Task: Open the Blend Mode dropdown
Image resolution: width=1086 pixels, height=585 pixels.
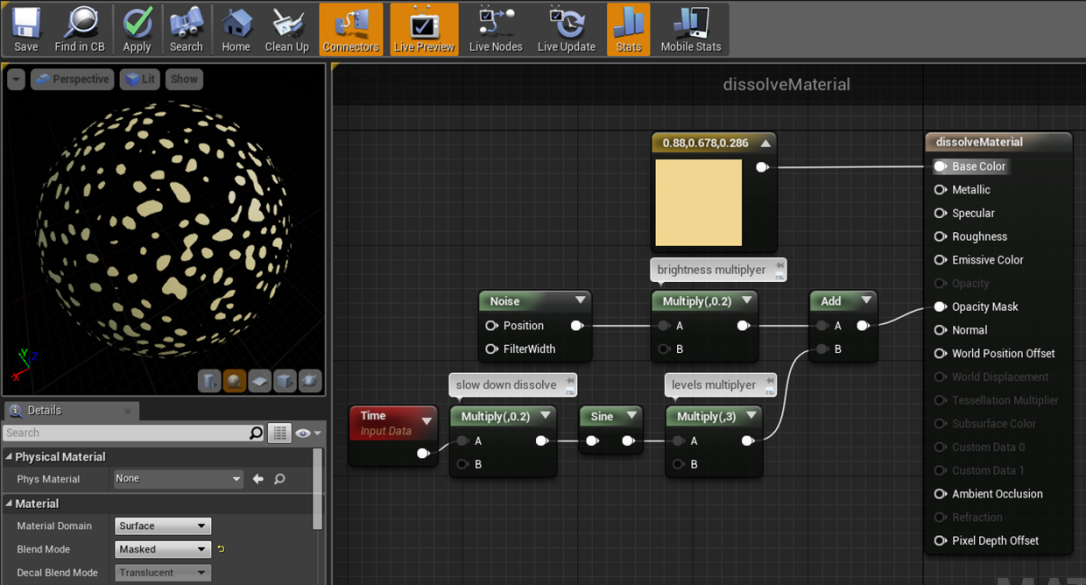Action: click(x=162, y=548)
